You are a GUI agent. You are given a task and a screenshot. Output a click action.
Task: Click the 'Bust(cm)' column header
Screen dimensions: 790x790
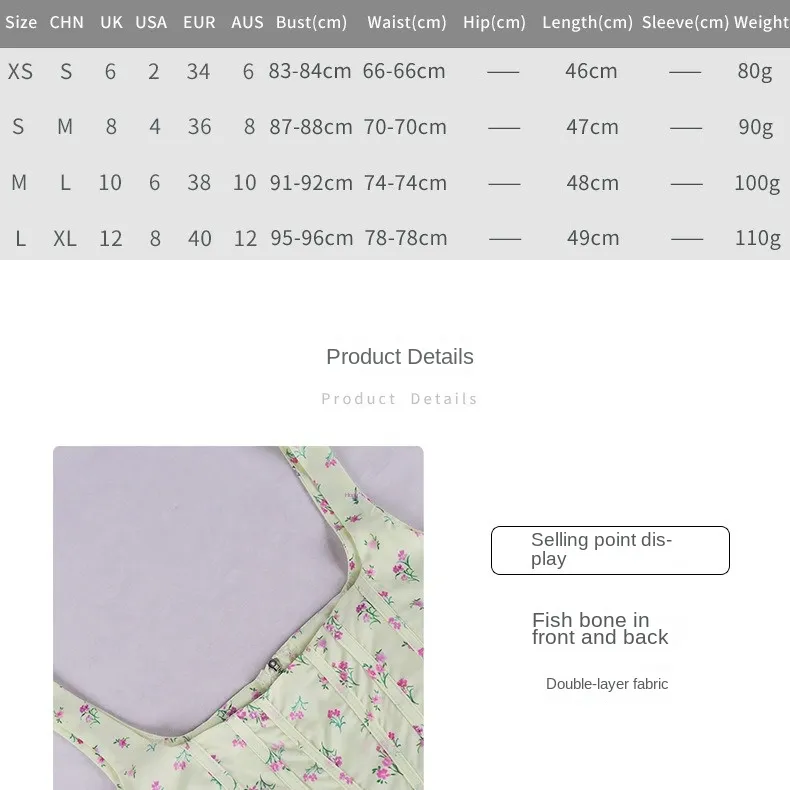click(311, 22)
